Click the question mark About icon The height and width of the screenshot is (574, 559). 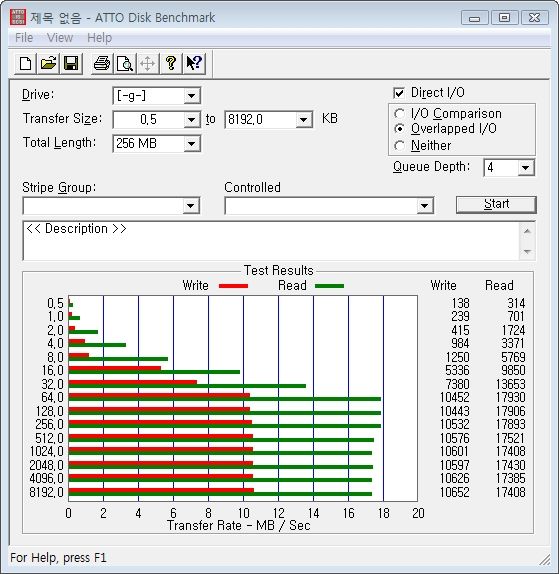click(x=171, y=64)
